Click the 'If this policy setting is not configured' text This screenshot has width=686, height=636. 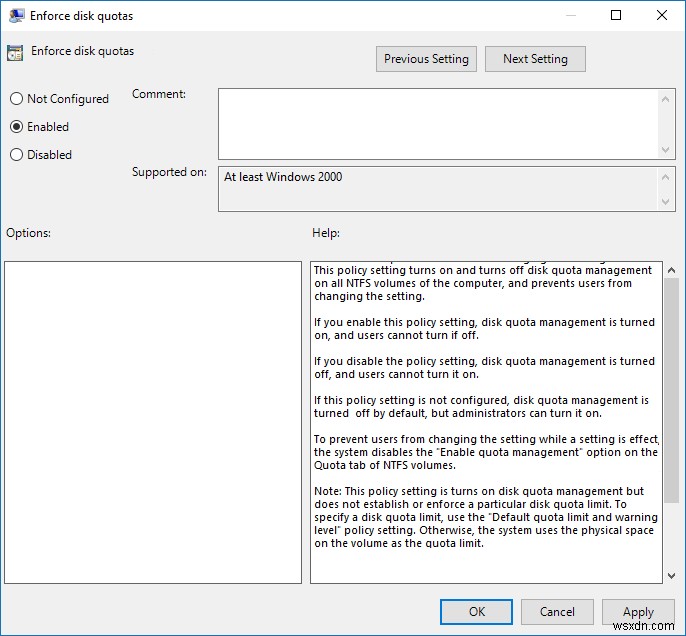pyautogui.click(x=481, y=406)
